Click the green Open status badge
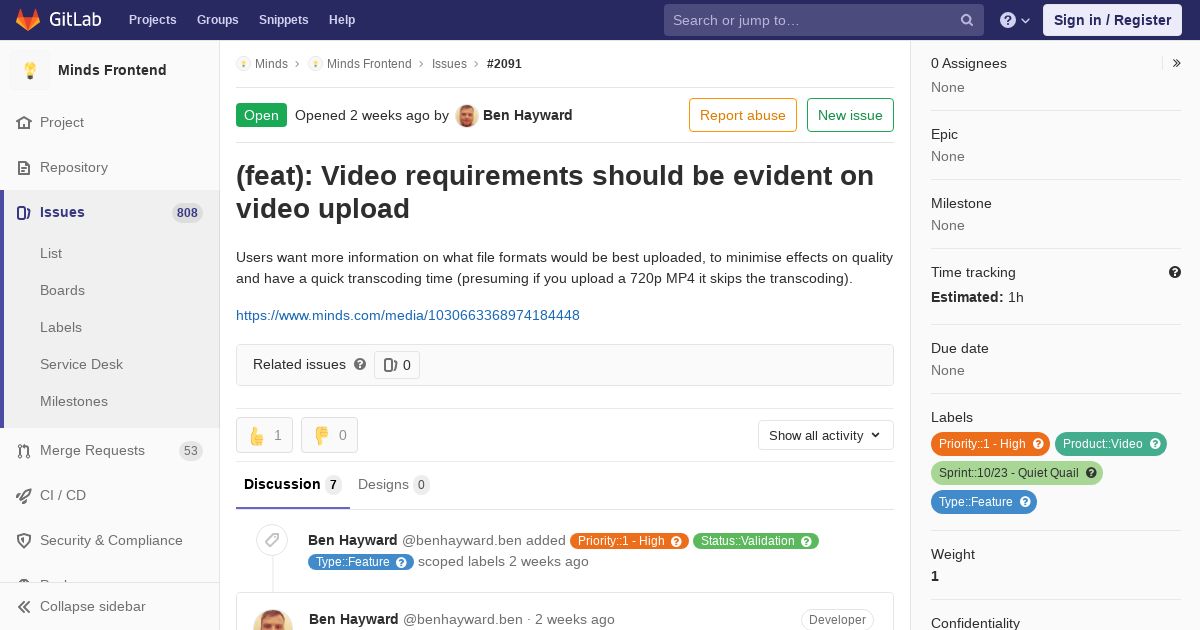 (x=261, y=115)
